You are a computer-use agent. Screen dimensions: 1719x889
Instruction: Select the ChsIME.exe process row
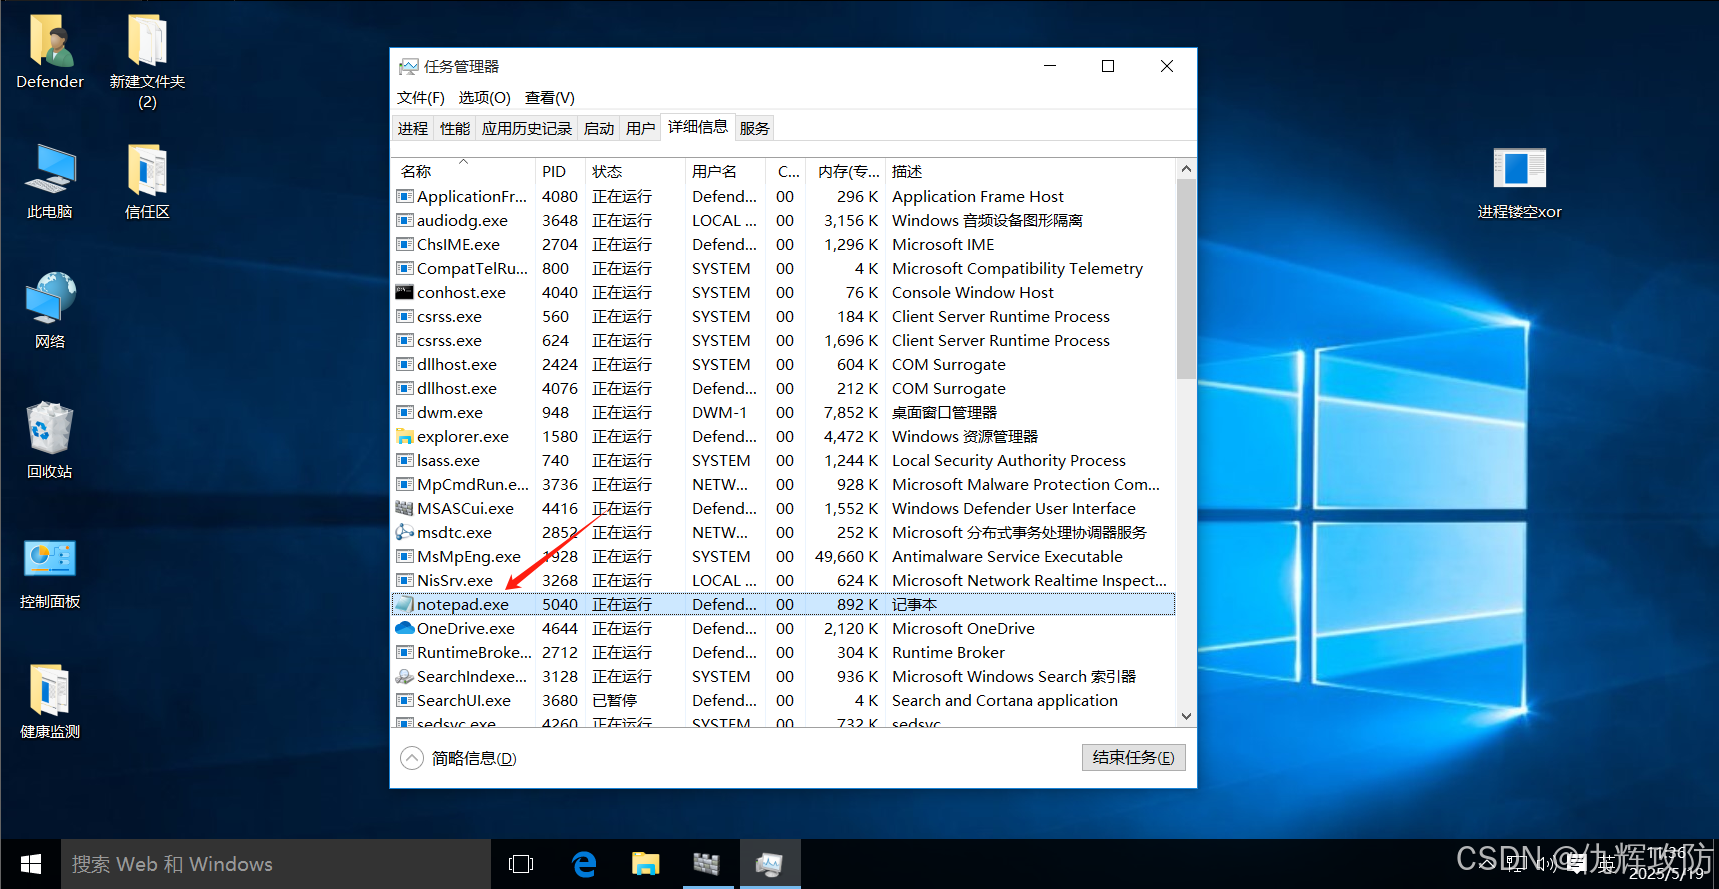tap(783, 244)
